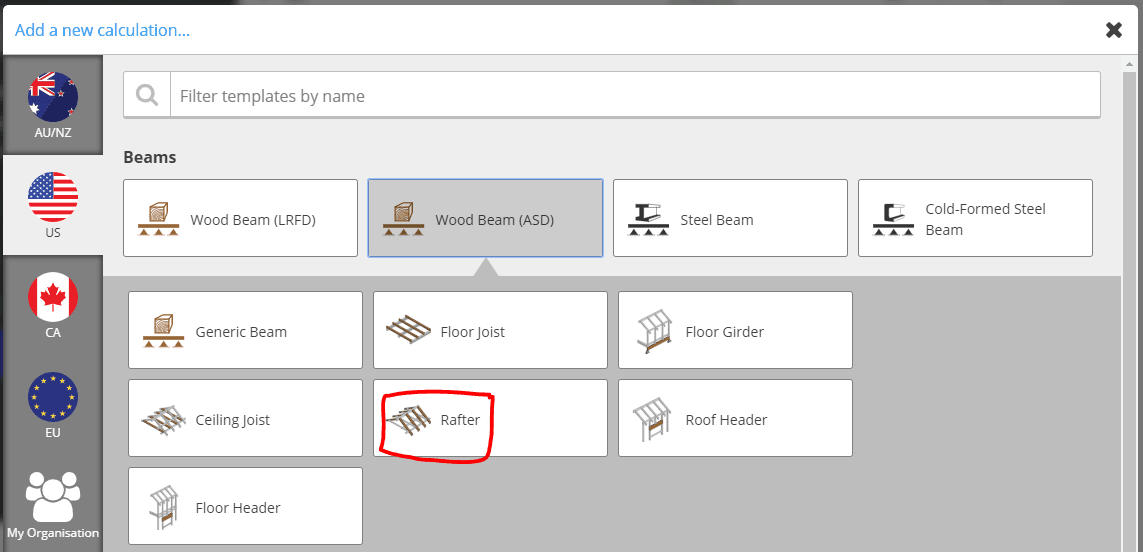Image resolution: width=1143 pixels, height=552 pixels.
Task: Expand the Steel Beam category
Action: point(730,218)
